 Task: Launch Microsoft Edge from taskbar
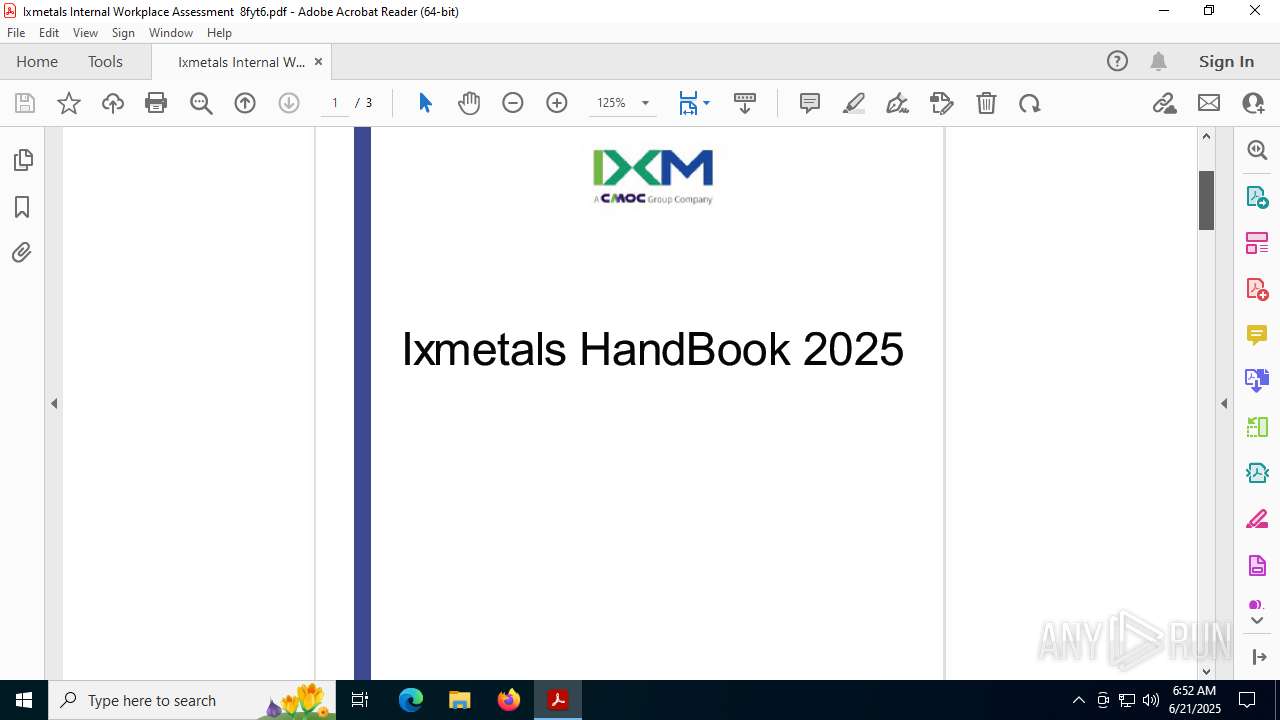tap(411, 700)
